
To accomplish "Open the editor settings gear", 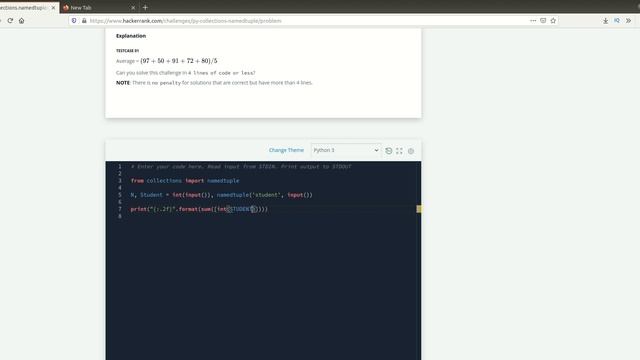I will pos(411,151).
